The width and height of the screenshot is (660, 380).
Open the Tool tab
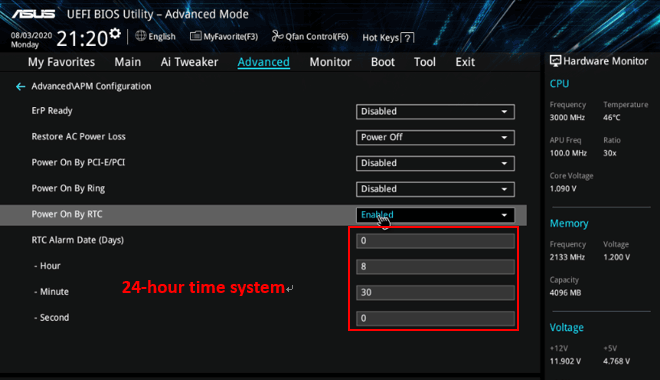pos(425,62)
